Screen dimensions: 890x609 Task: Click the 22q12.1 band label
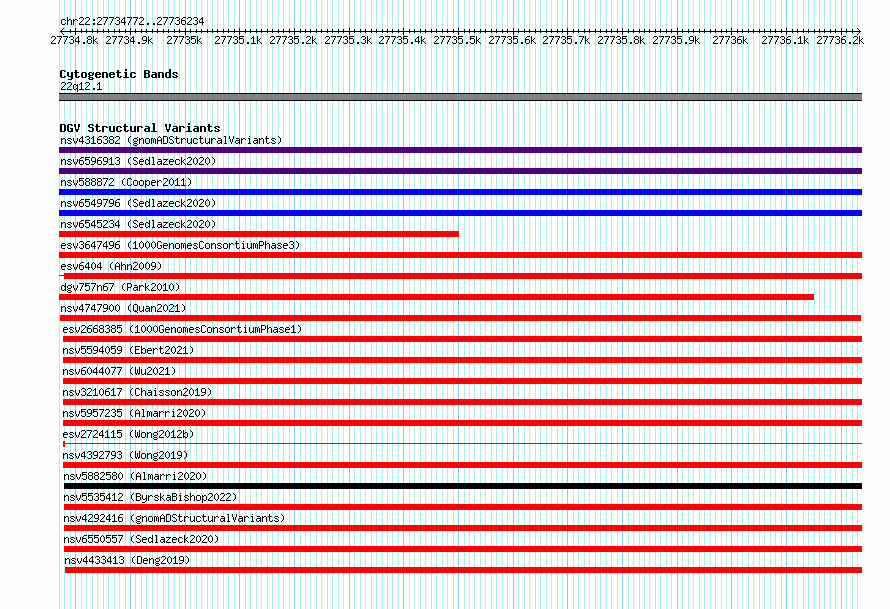point(81,86)
